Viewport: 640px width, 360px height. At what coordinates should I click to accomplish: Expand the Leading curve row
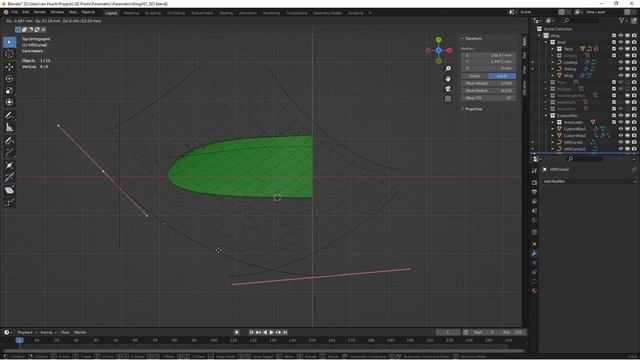[x=553, y=62]
